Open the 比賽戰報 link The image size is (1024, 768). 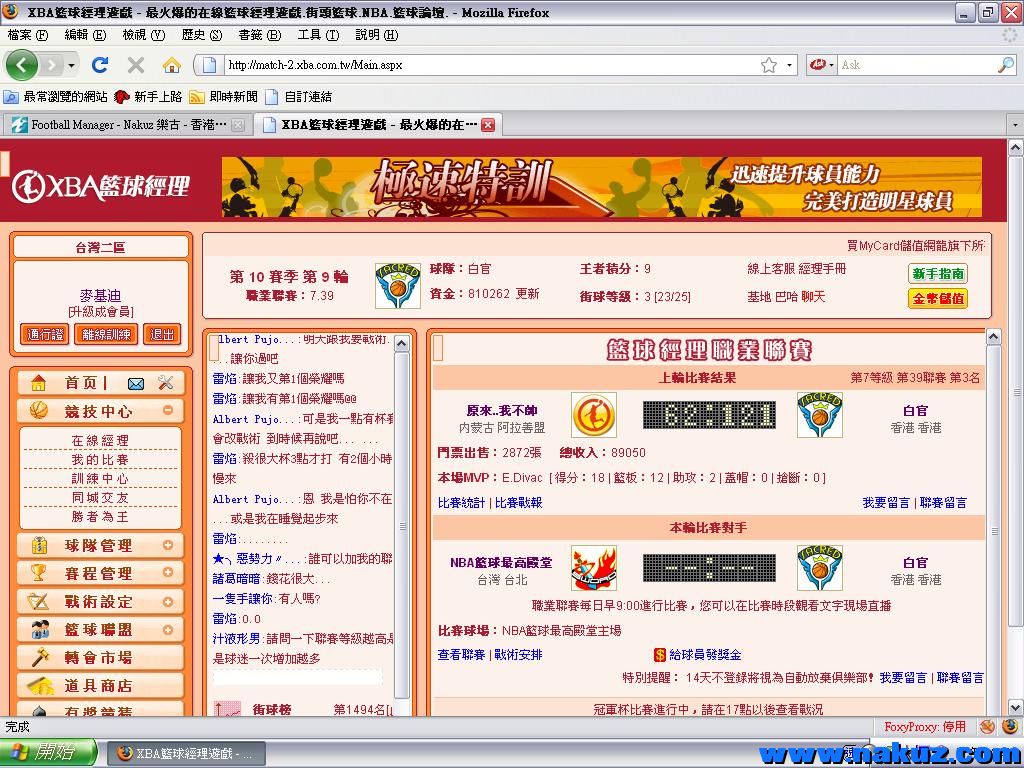519,503
